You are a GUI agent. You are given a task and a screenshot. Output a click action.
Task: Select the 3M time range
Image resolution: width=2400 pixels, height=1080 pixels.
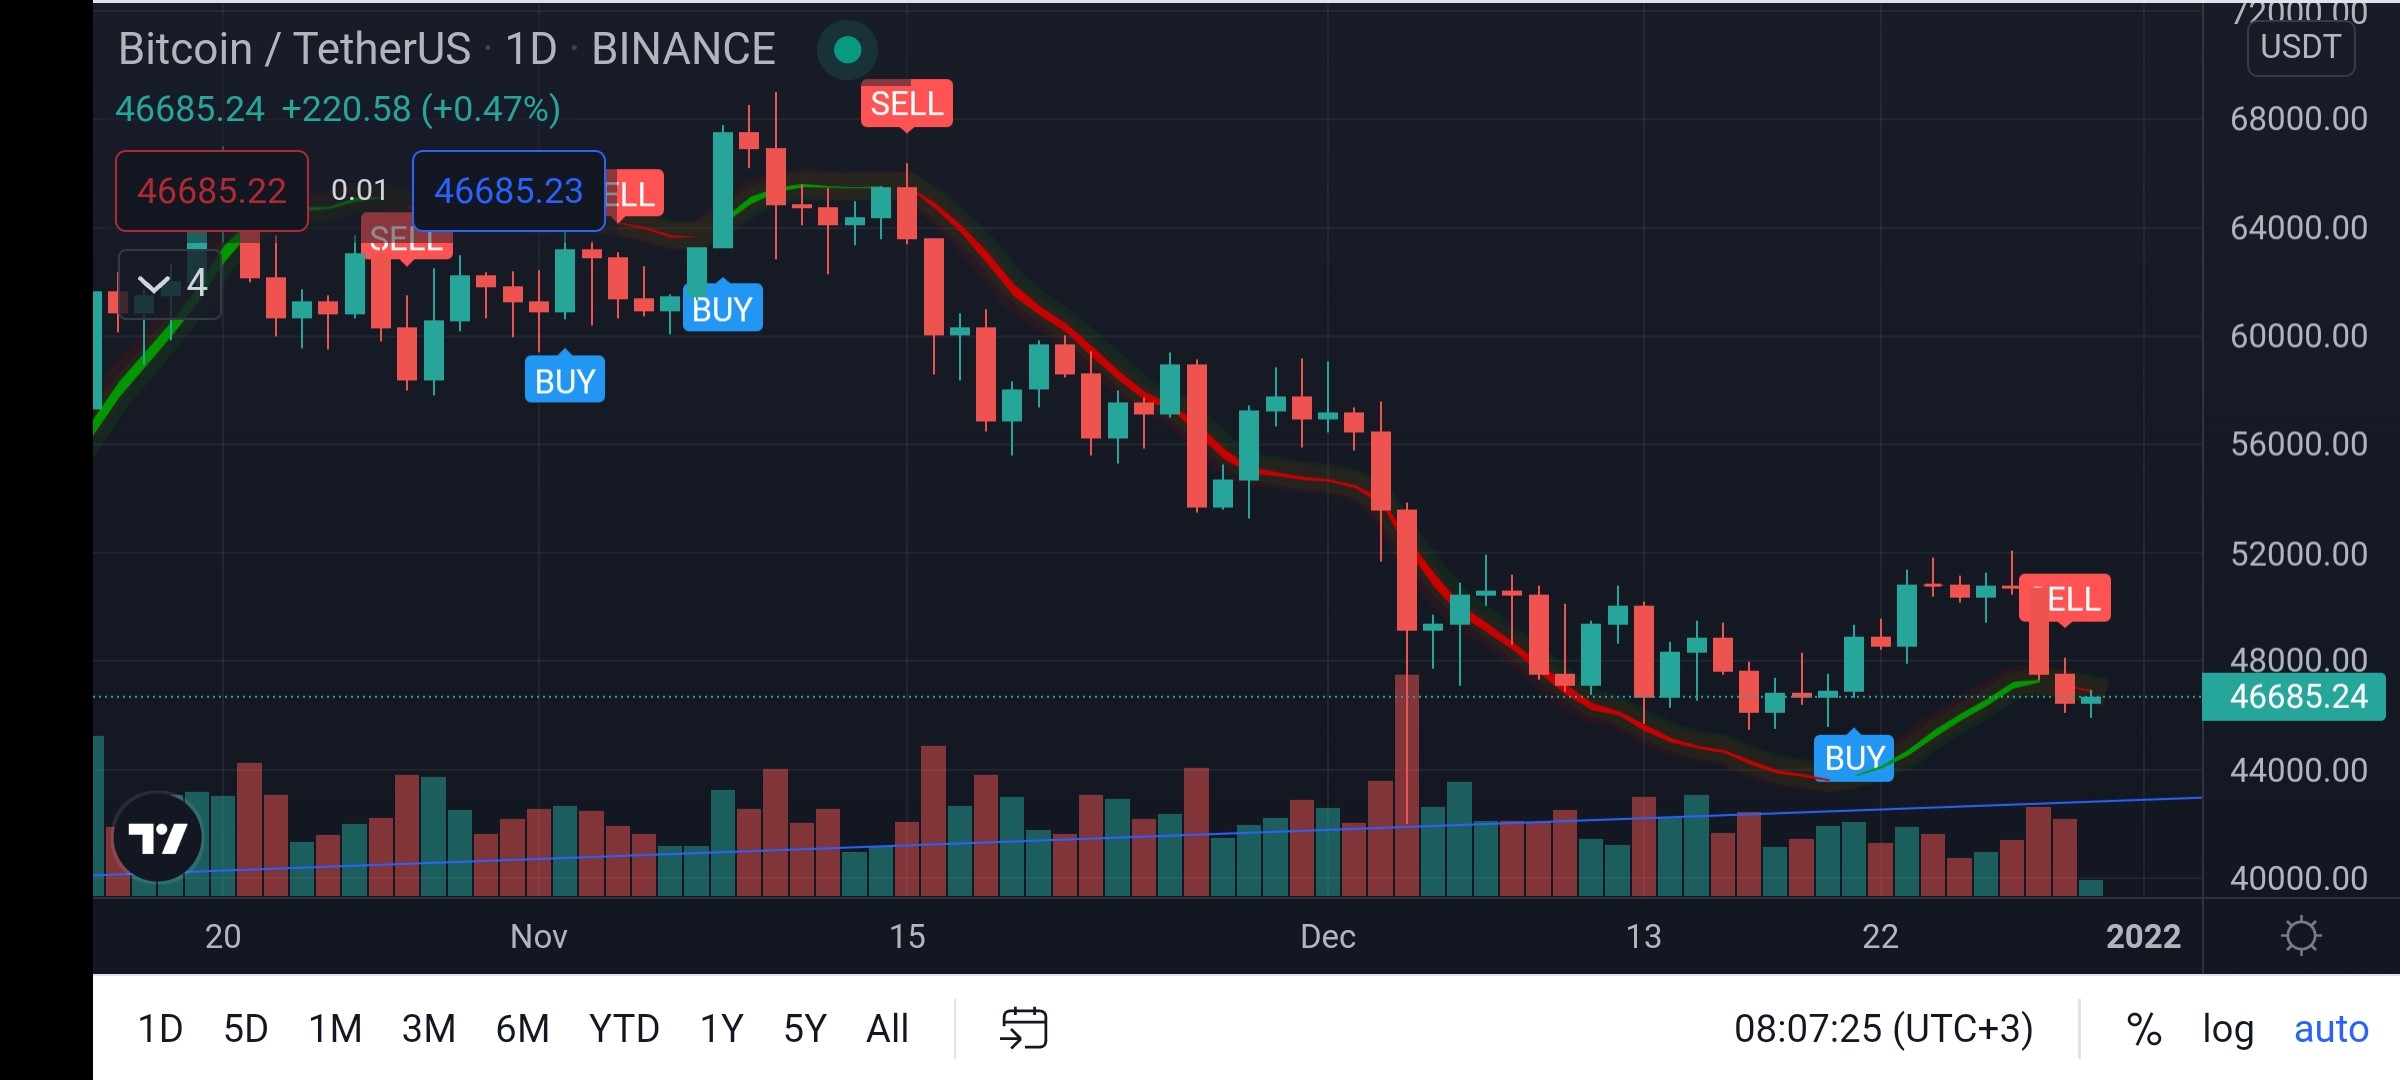428,1029
